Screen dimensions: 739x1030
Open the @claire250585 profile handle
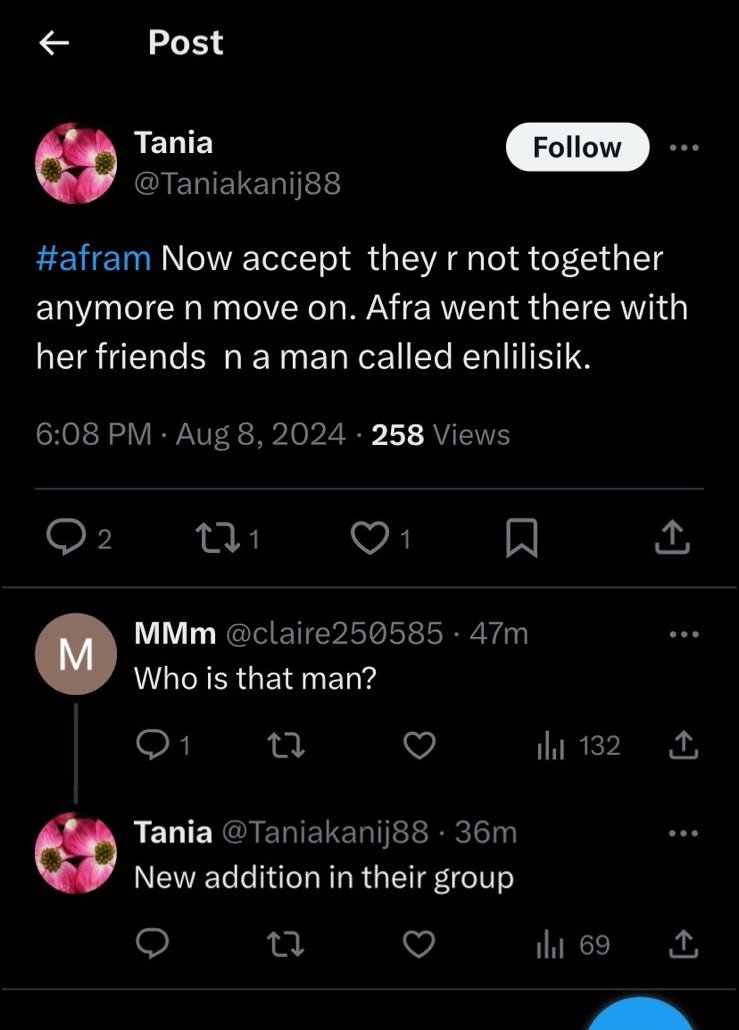[x=335, y=633]
